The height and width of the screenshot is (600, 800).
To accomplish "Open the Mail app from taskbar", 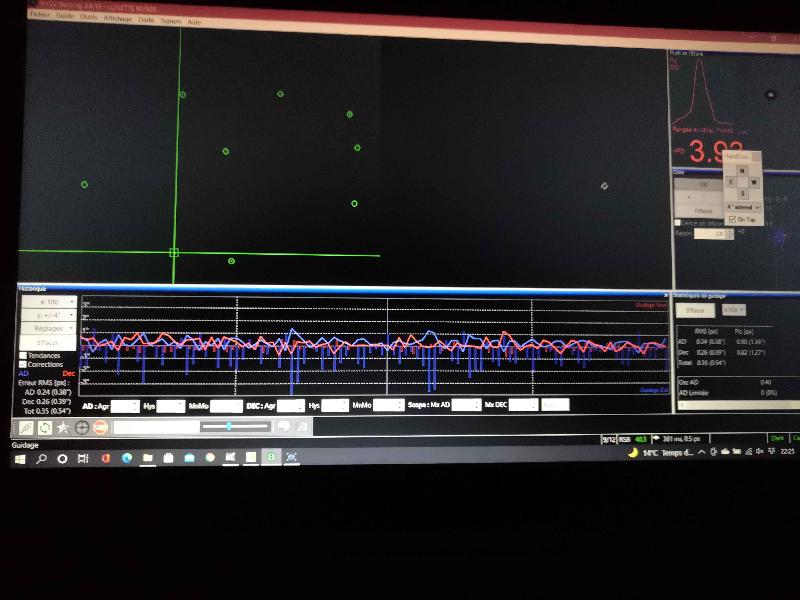I will [189, 458].
